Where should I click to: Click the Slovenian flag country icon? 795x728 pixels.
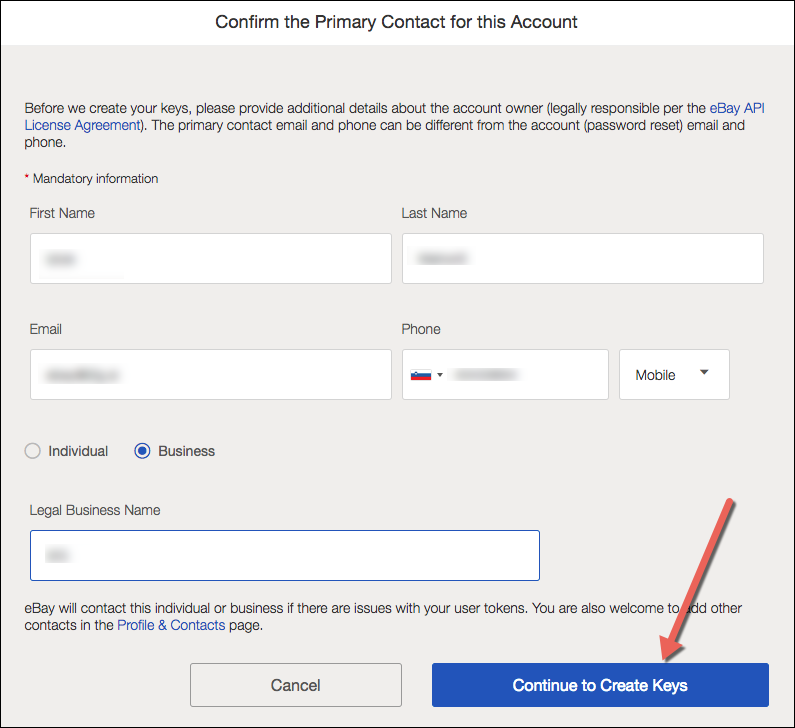pos(420,375)
